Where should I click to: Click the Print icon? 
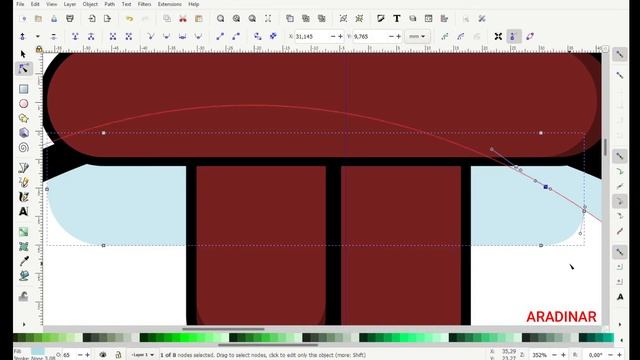(70, 19)
